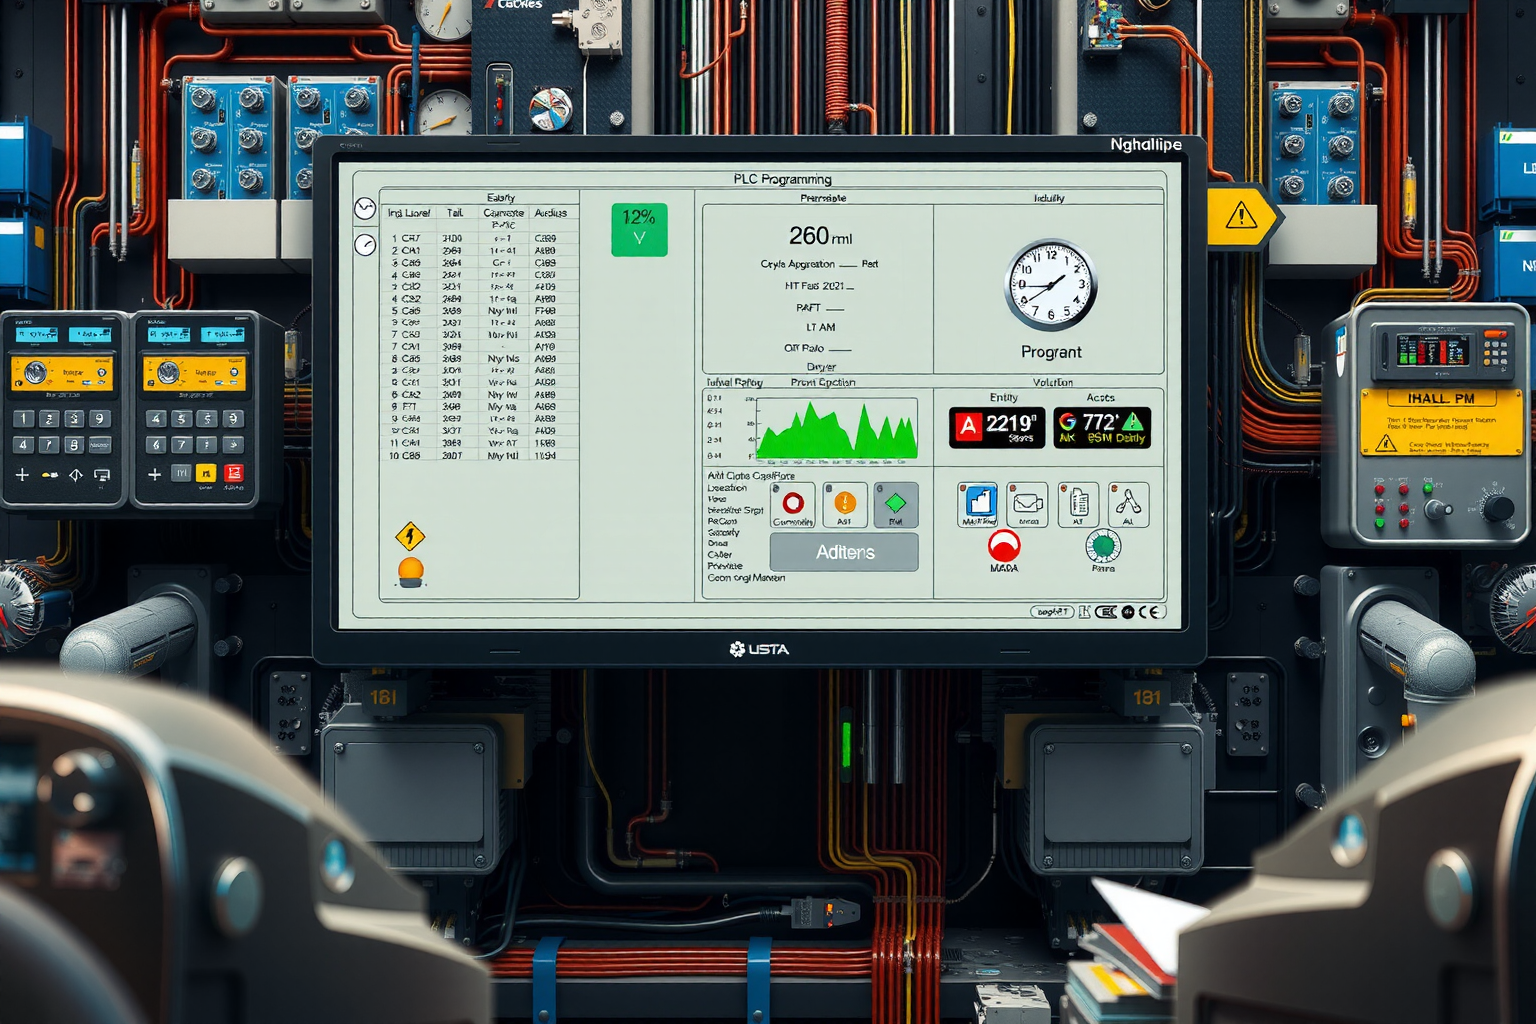Select bienaitte Srgat in the options list
This screenshot has width=1536, height=1024.
(735, 510)
